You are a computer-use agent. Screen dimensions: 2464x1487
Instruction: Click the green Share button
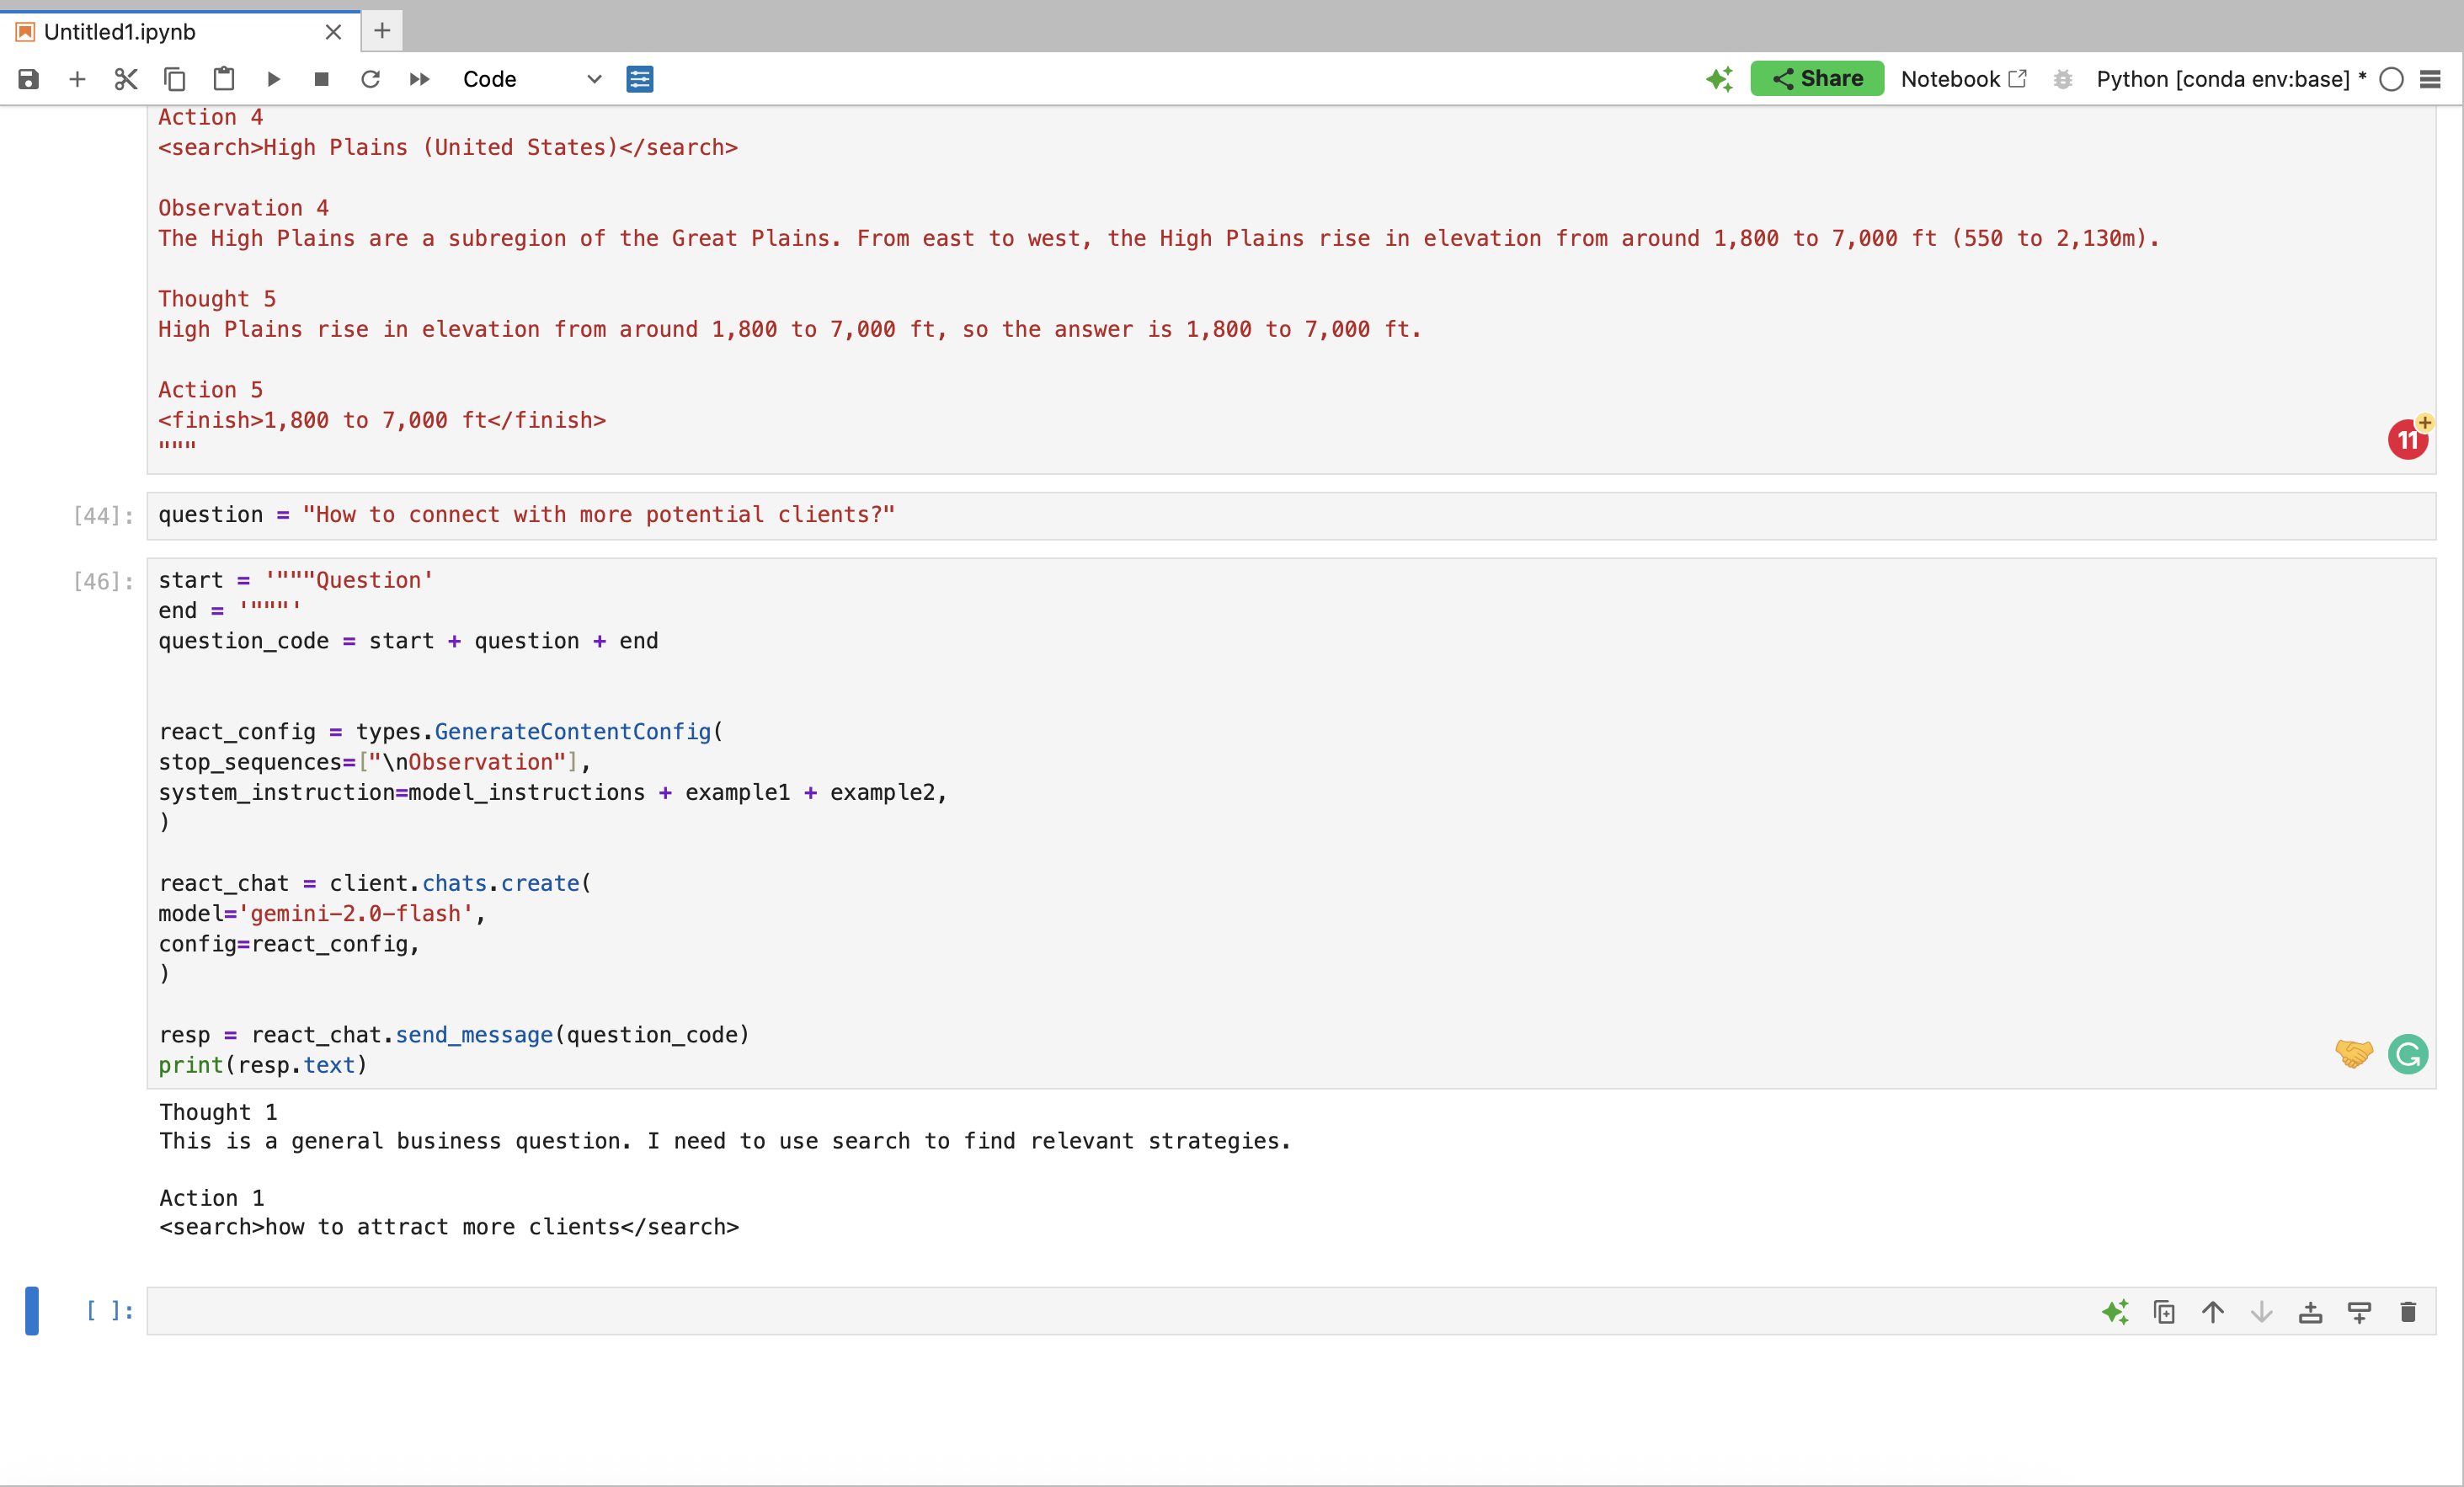[x=1817, y=78]
